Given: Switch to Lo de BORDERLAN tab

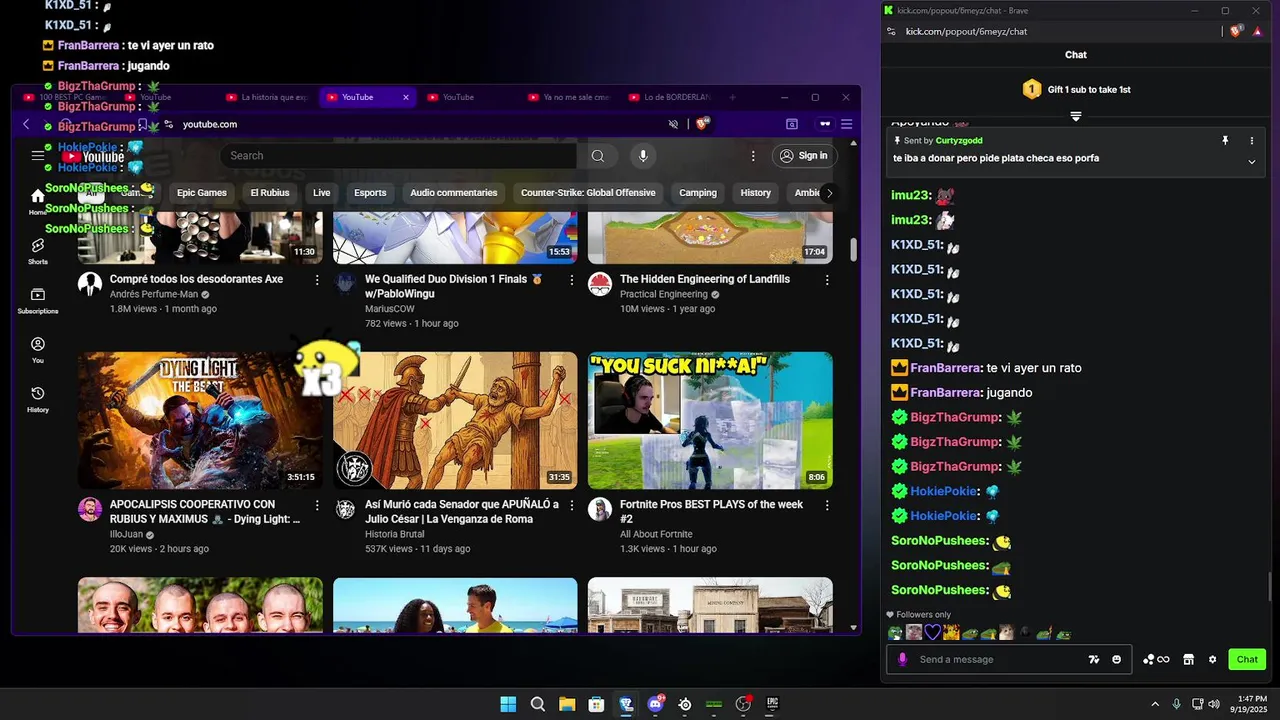Looking at the screenshot, I should (670, 97).
